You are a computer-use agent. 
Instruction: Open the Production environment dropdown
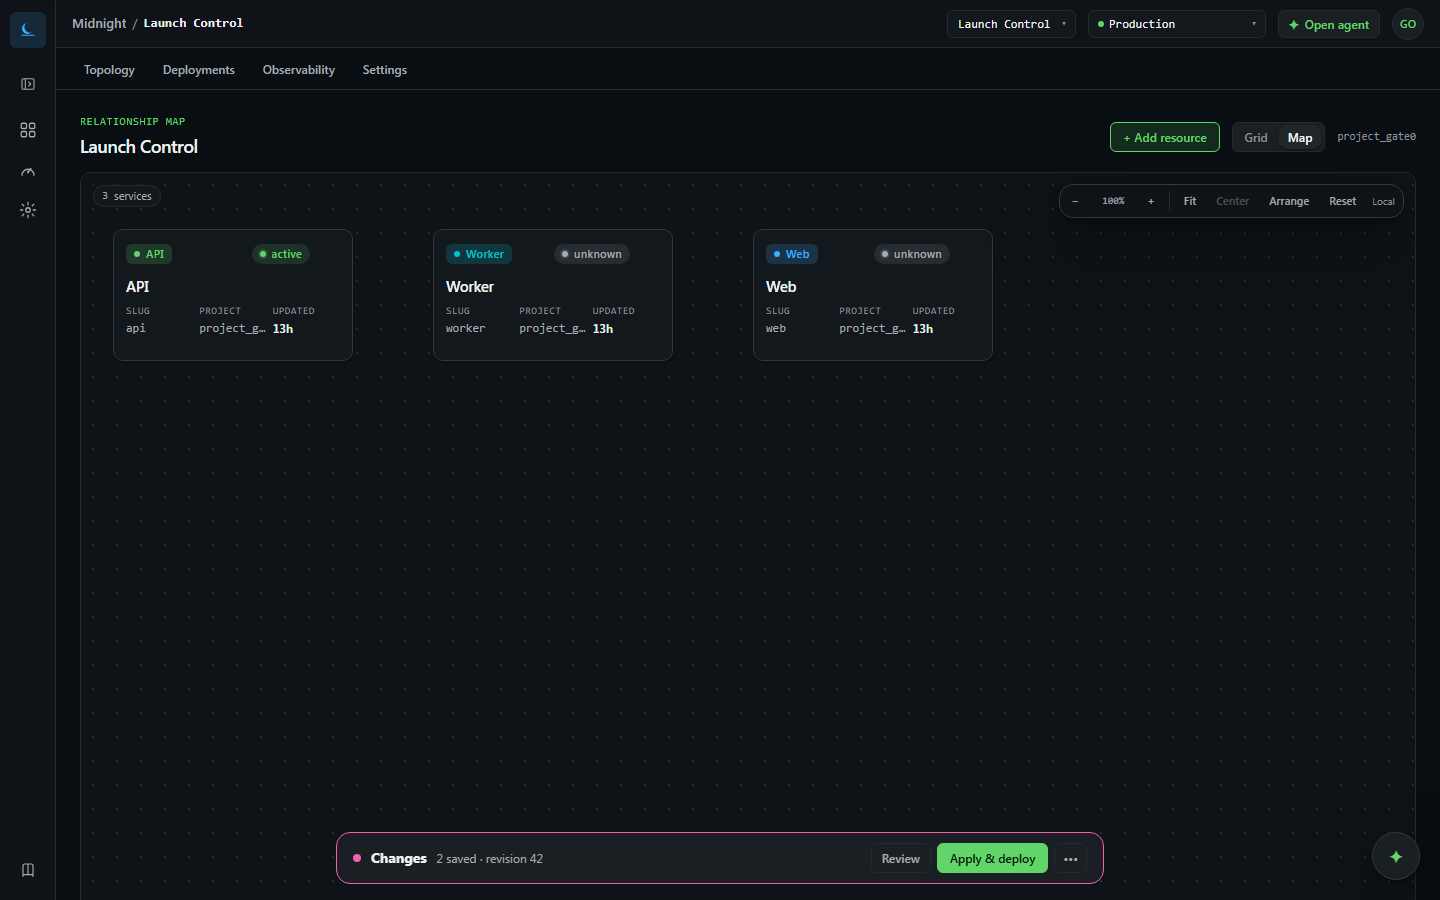coord(1177,24)
